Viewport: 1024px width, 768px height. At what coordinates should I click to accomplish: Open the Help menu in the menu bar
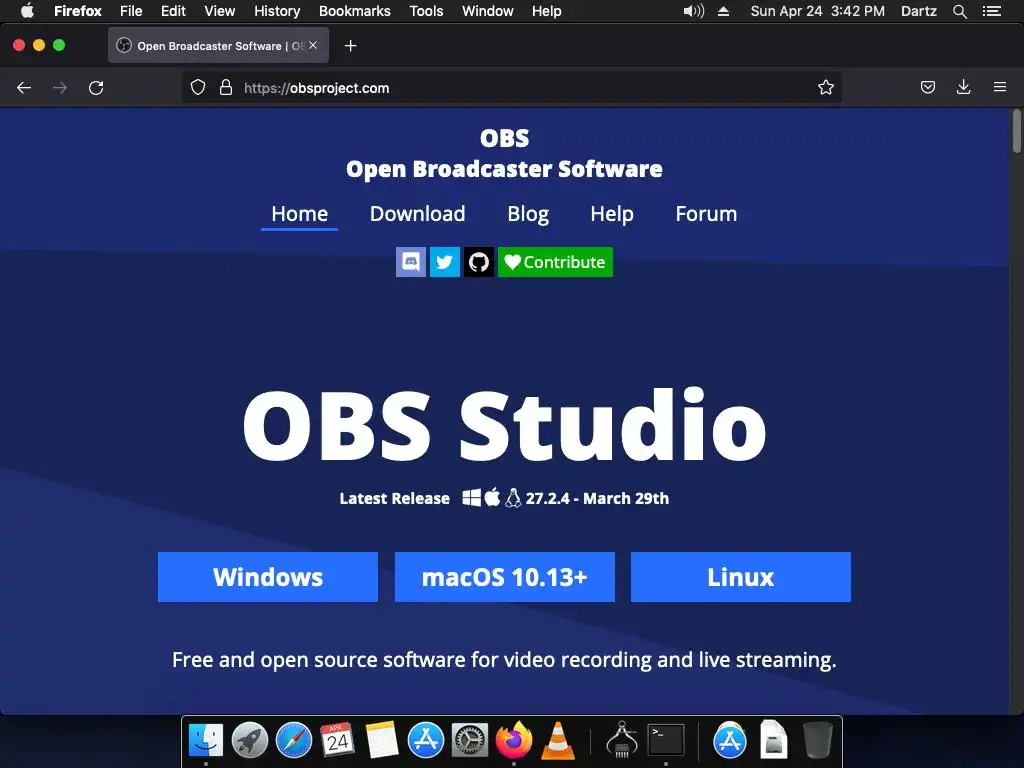[547, 11]
